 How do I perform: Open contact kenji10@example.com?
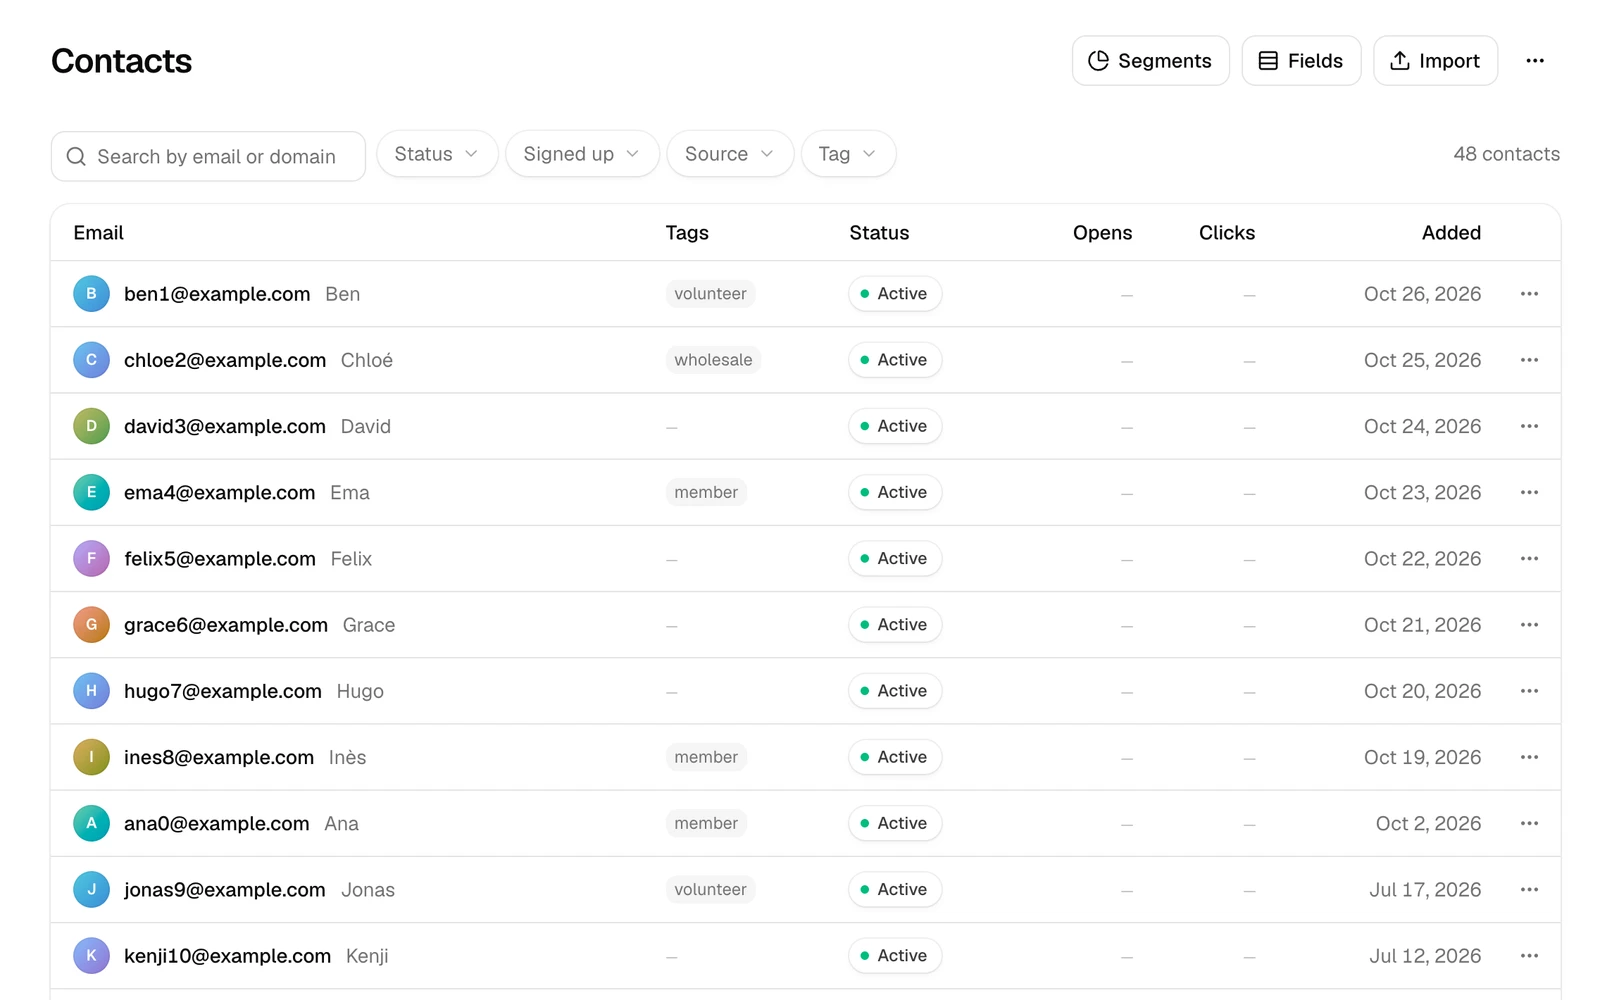(227, 956)
